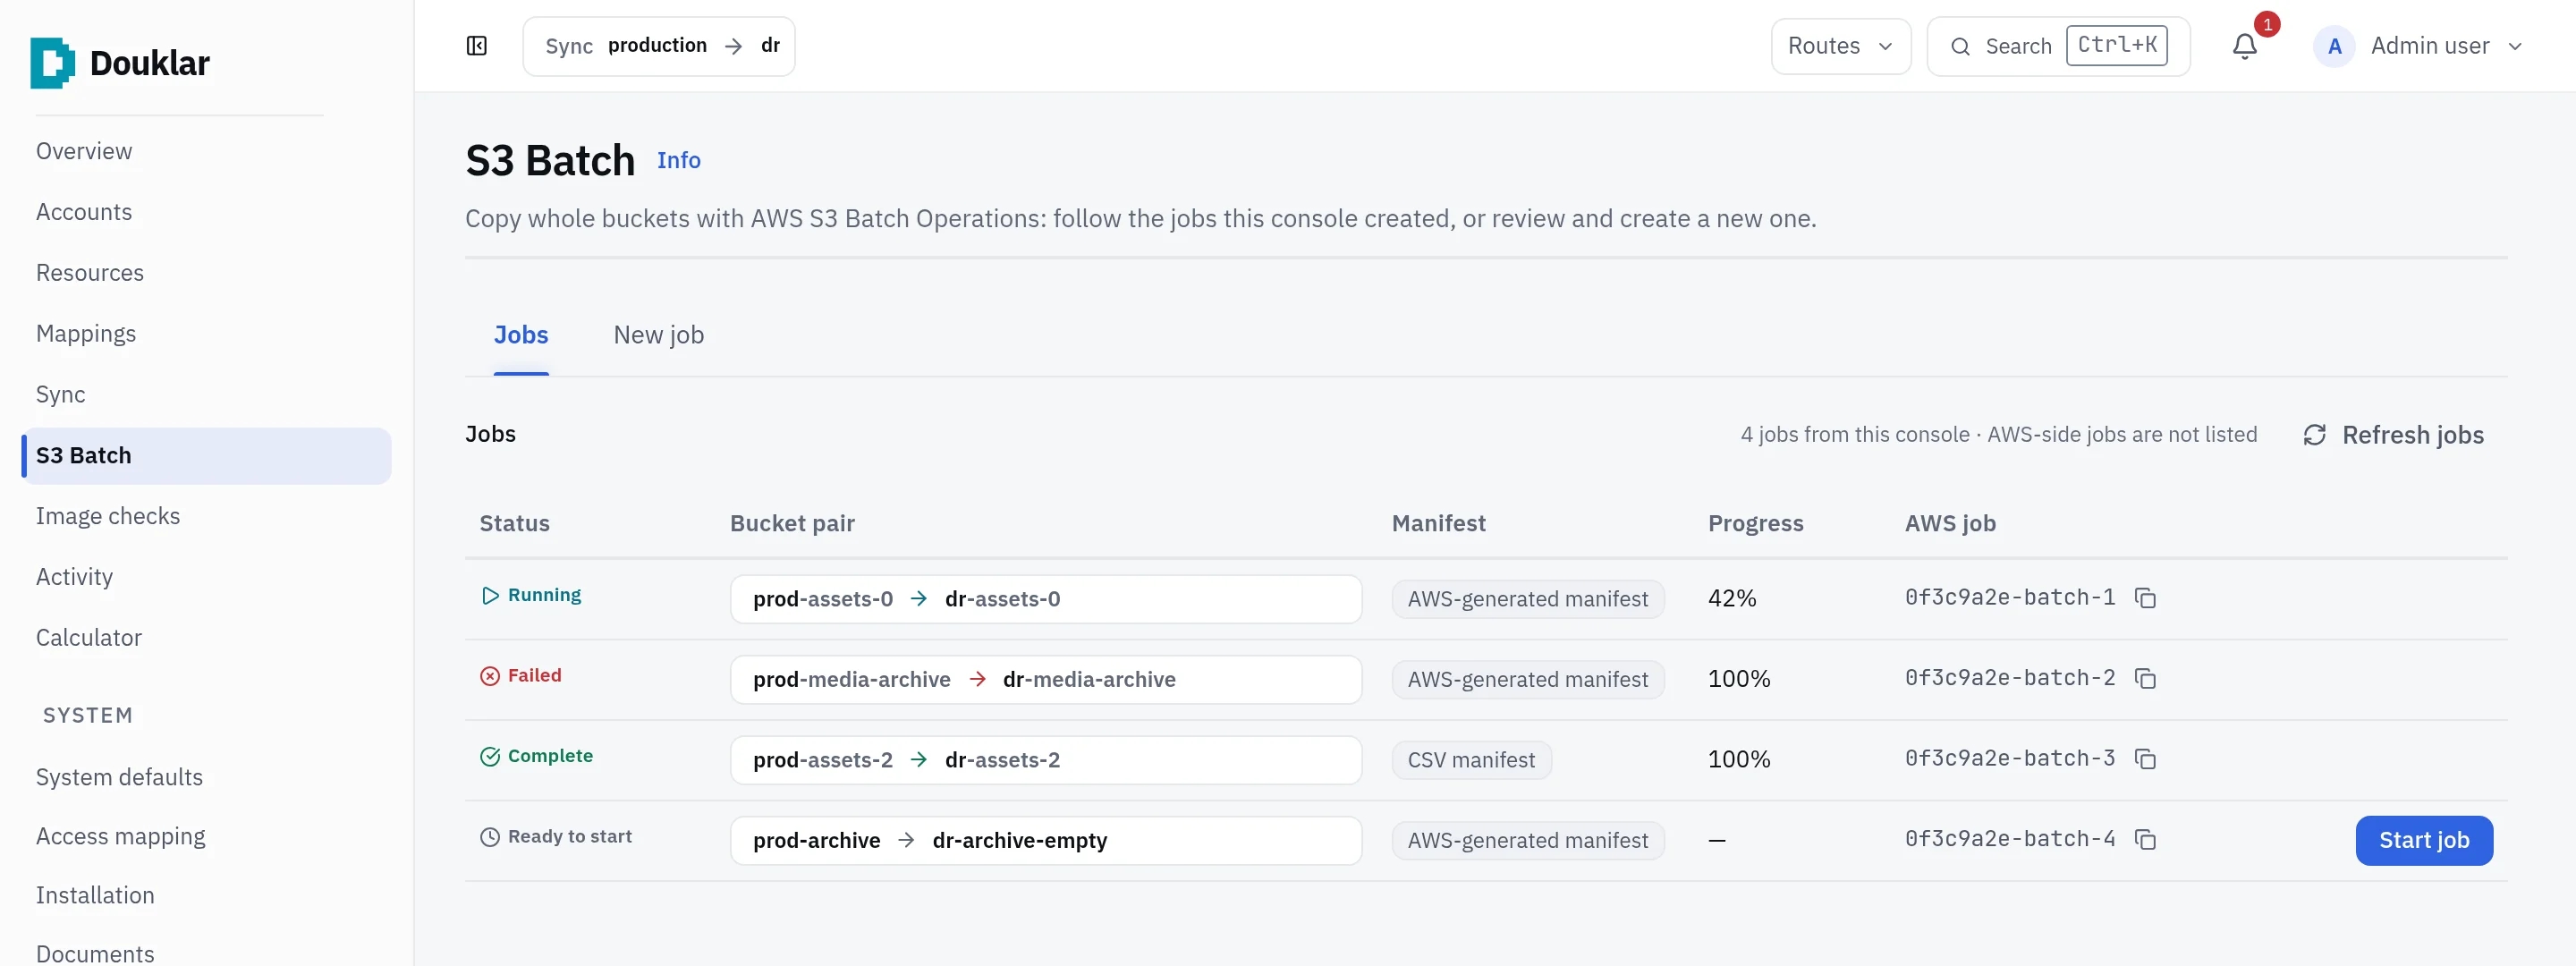Viewport: 2576px width, 966px height.
Task: Select the prod-assets-2 to dr-assets-2 pair
Action: (1045, 760)
